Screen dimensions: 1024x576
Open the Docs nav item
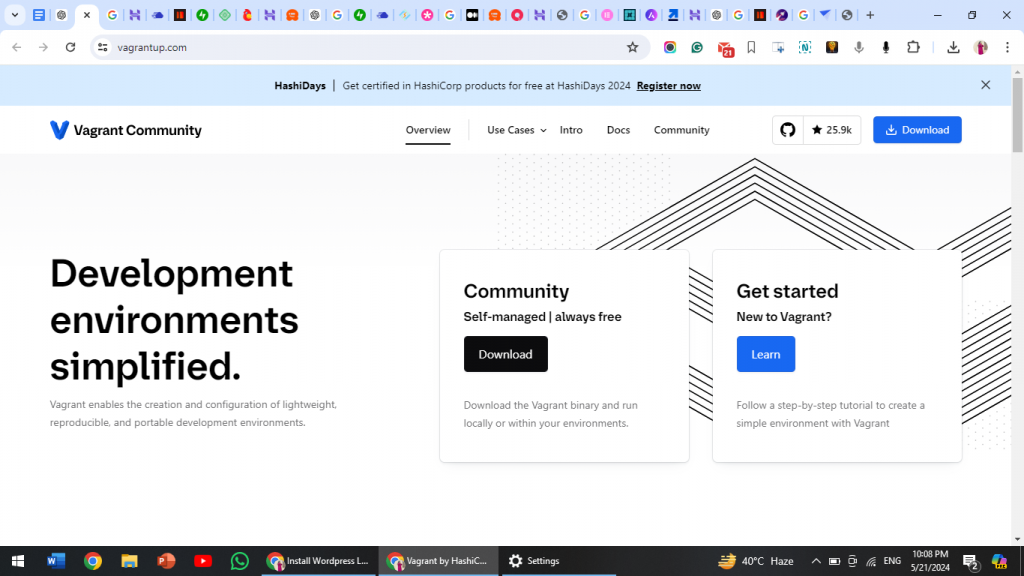618,130
